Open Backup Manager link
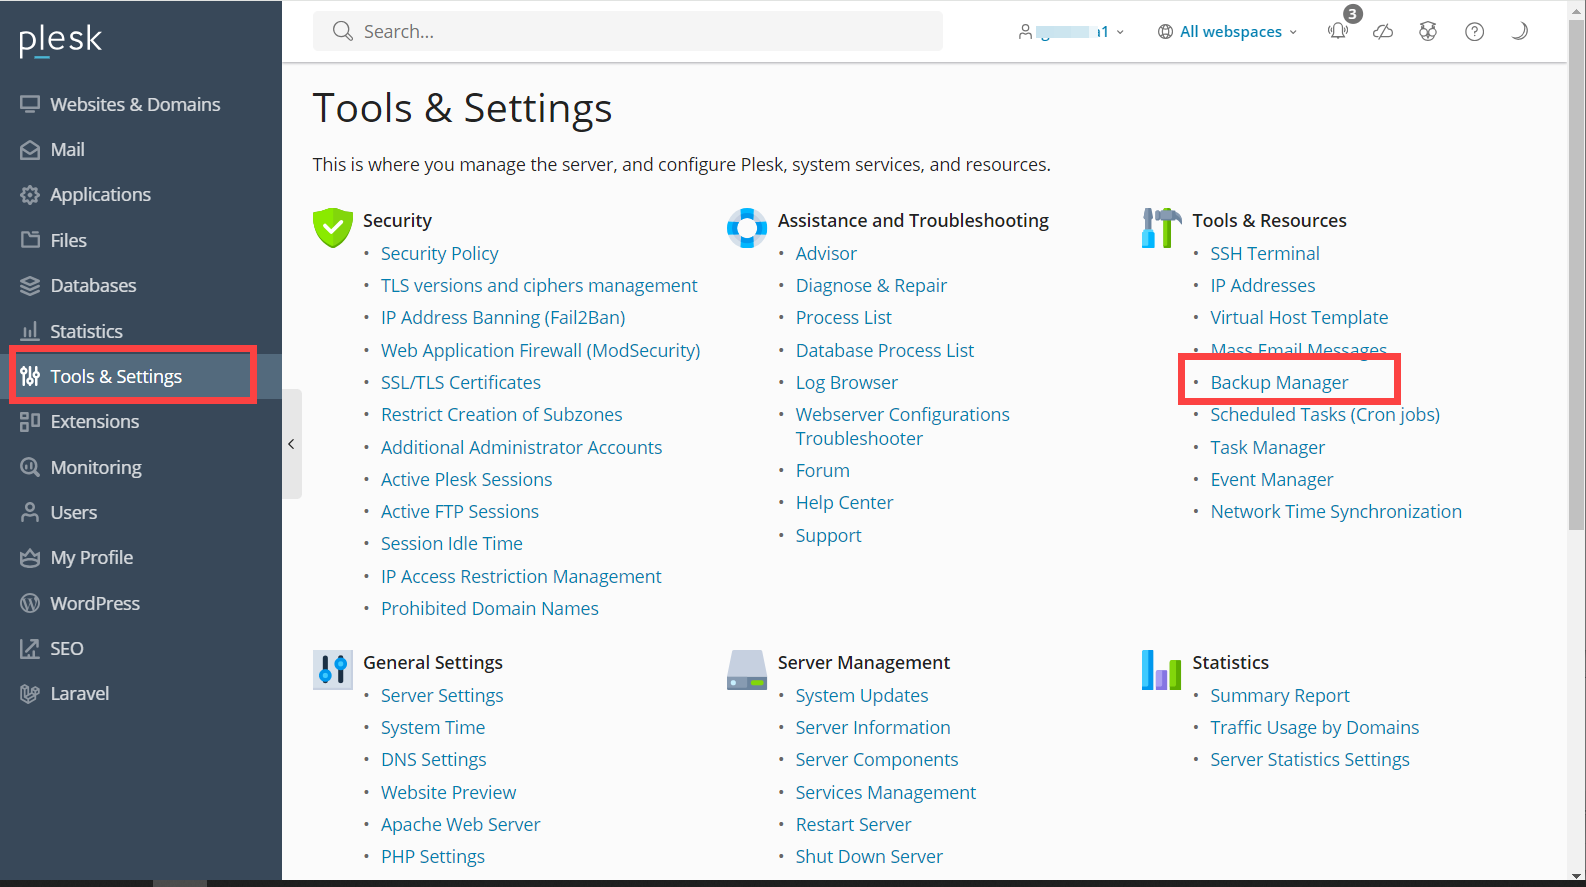This screenshot has height=887, width=1586. [1279, 383]
